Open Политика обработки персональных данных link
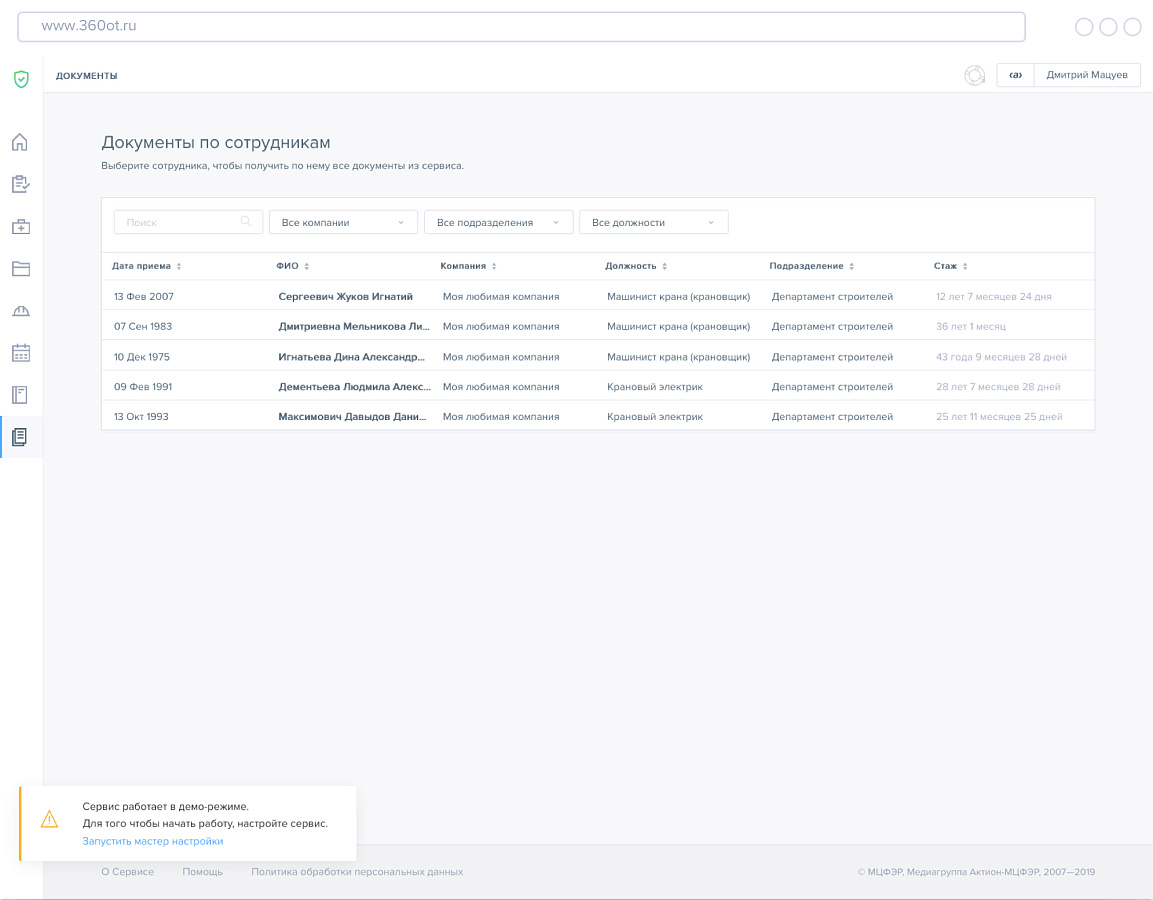 tap(357, 872)
